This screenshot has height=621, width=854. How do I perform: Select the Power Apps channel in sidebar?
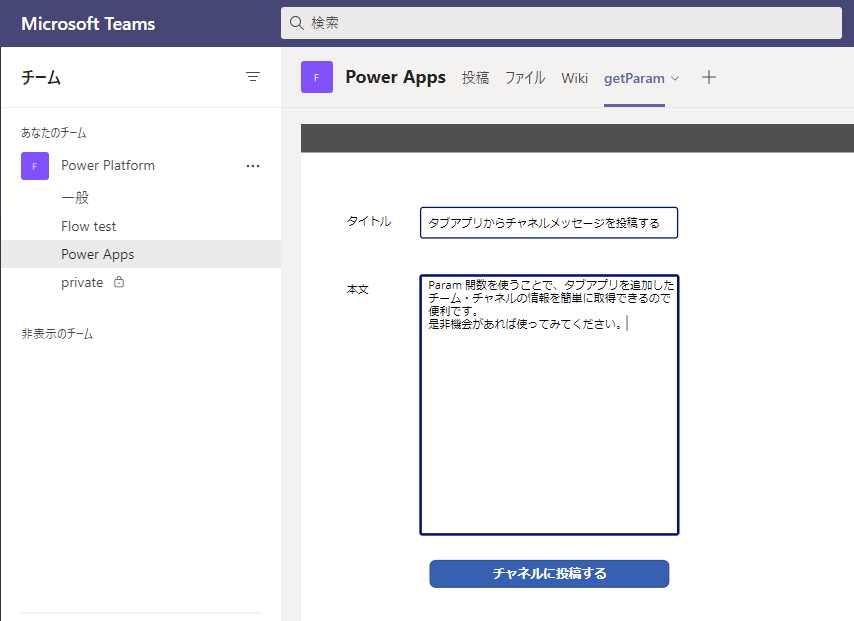point(141,254)
